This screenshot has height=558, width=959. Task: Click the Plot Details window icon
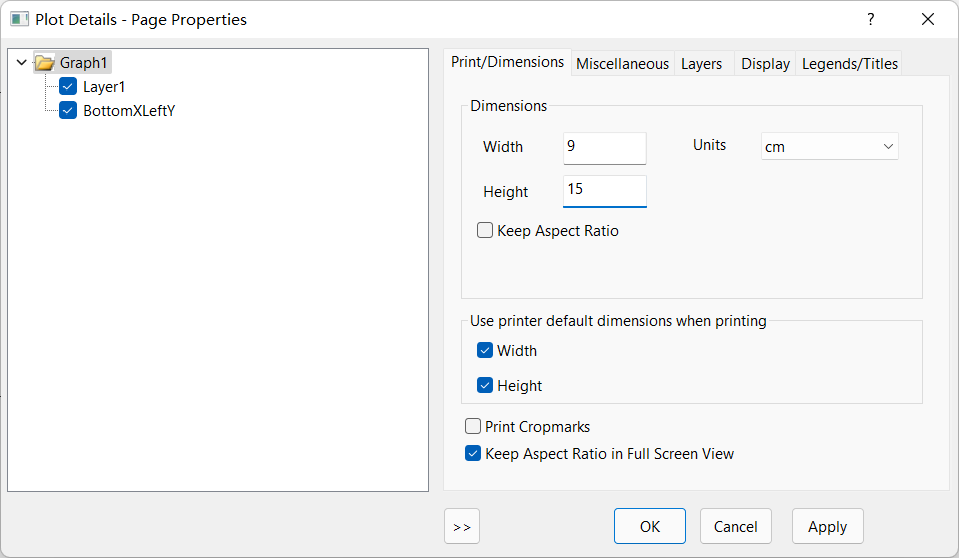[x=19, y=19]
